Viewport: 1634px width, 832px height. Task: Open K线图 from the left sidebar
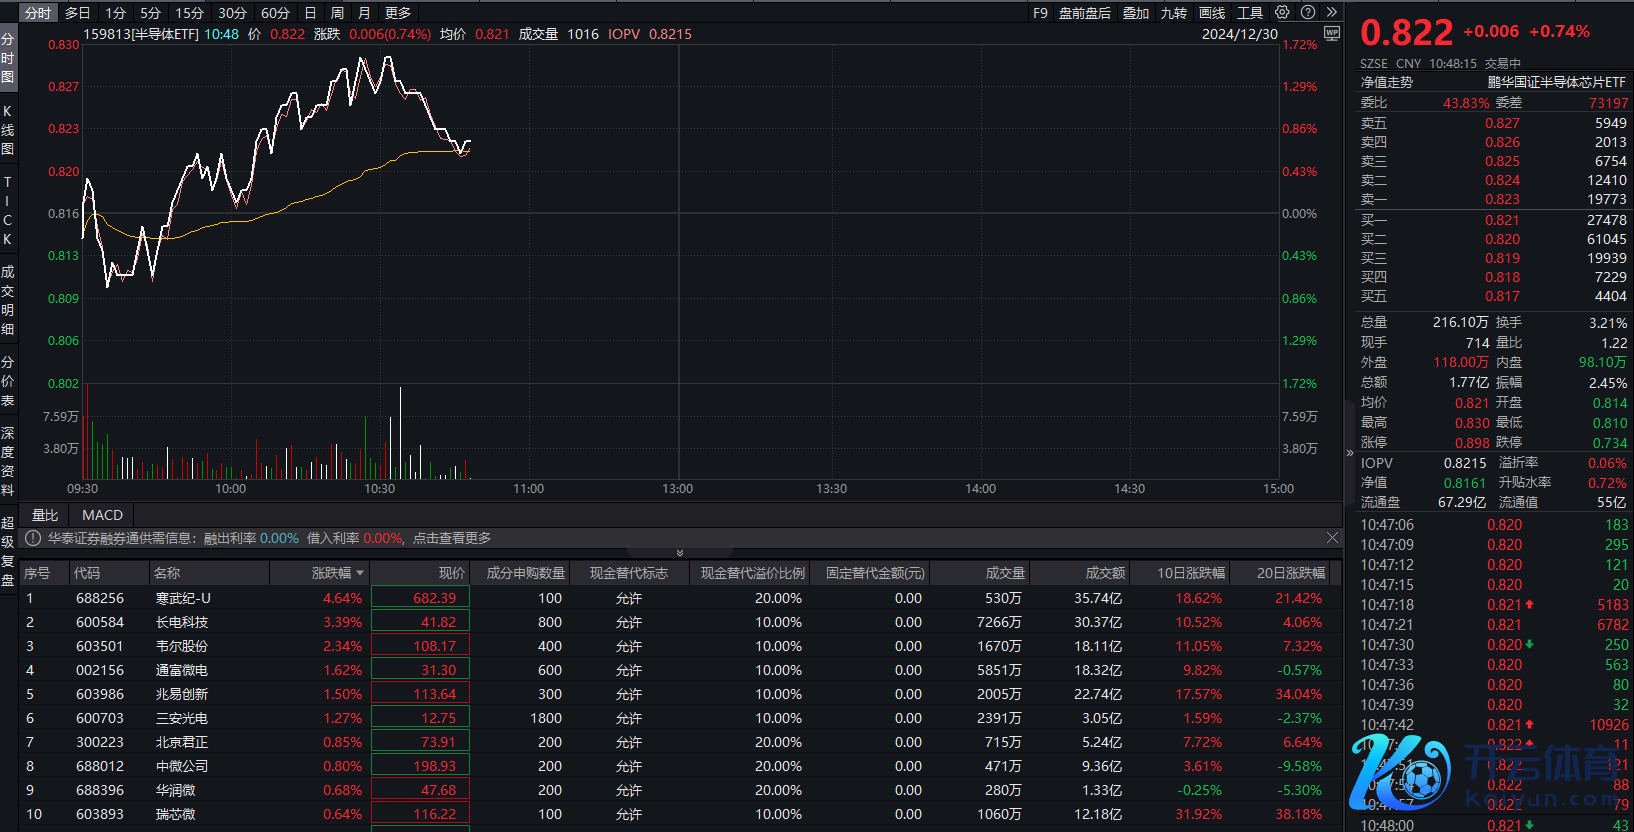(x=8, y=130)
